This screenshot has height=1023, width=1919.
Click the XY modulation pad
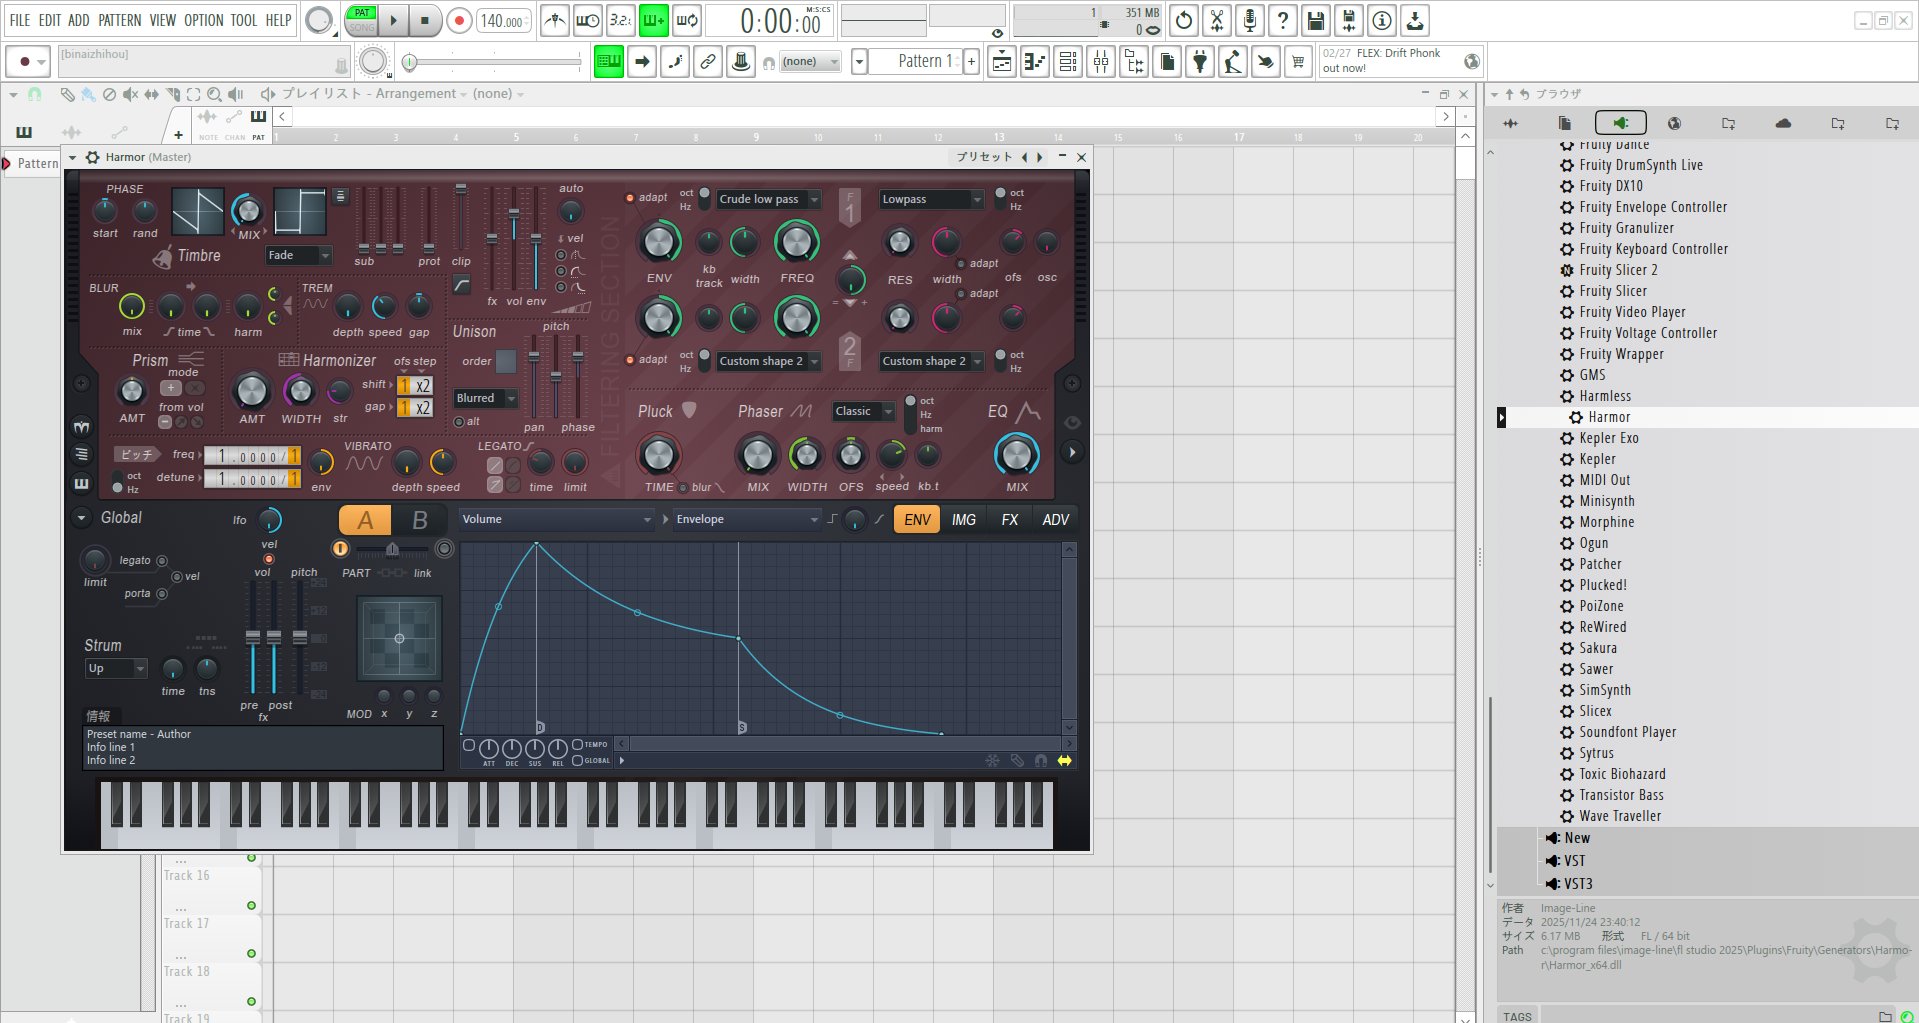399,638
